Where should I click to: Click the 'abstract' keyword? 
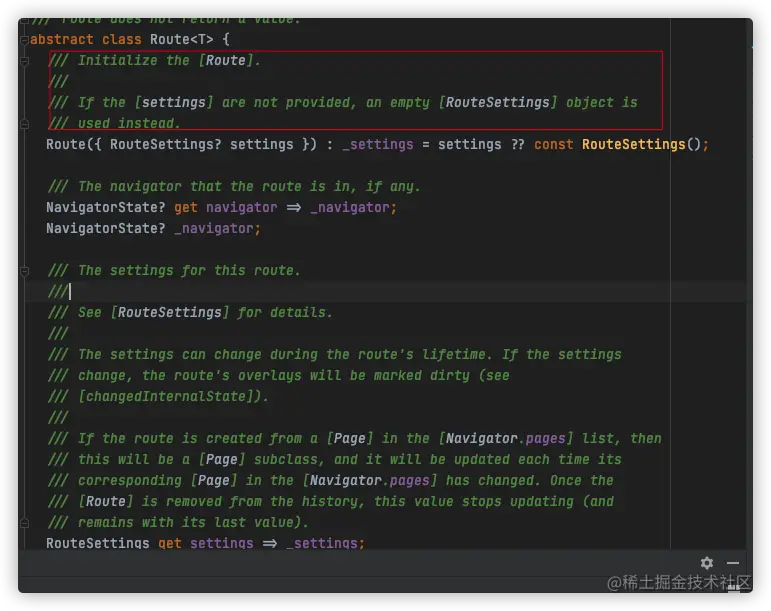pyautogui.click(x=61, y=39)
